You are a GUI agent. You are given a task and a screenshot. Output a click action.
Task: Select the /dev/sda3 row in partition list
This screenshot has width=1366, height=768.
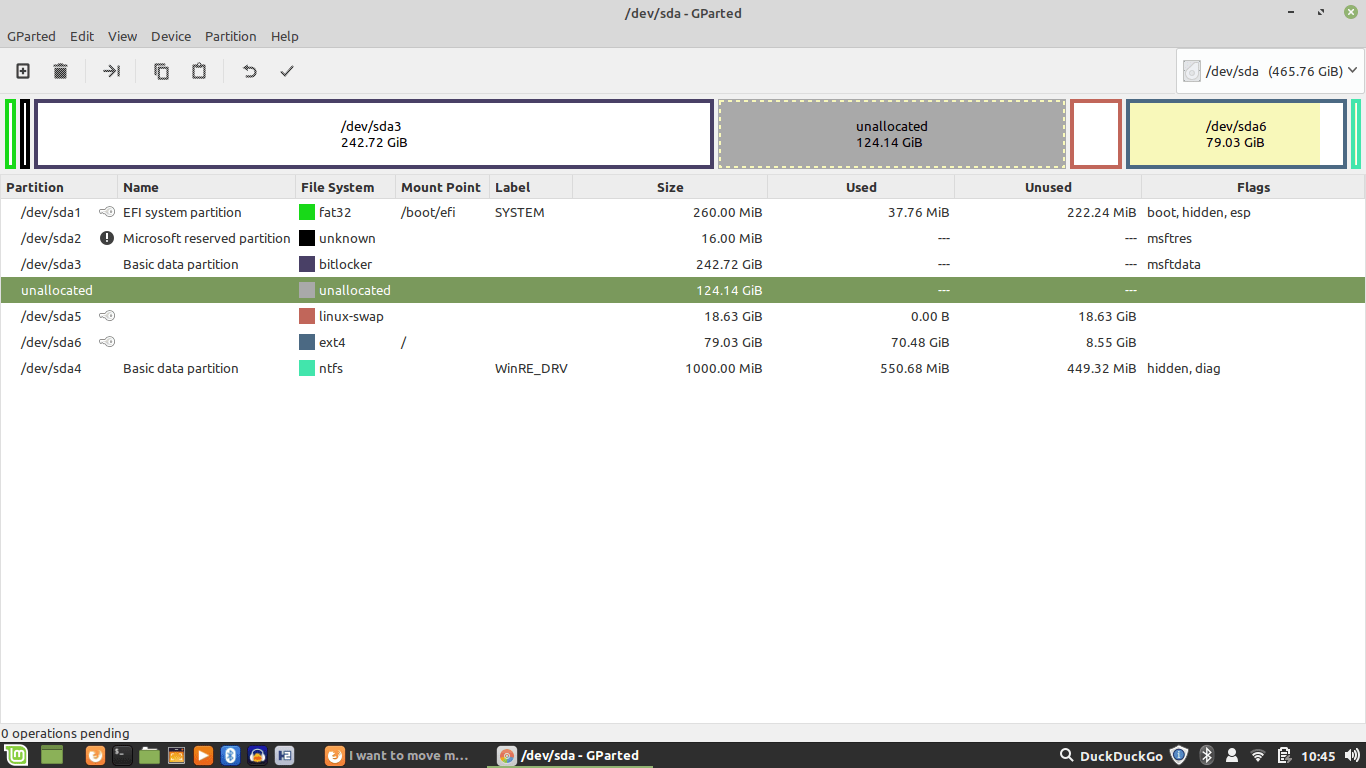pyautogui.click(x=683, y=264)
